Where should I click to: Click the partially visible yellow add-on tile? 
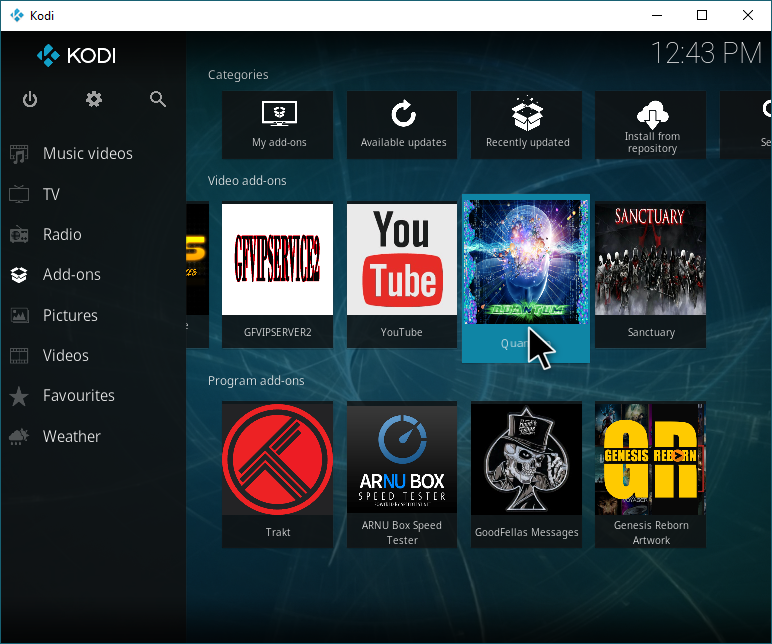[198, 276]
